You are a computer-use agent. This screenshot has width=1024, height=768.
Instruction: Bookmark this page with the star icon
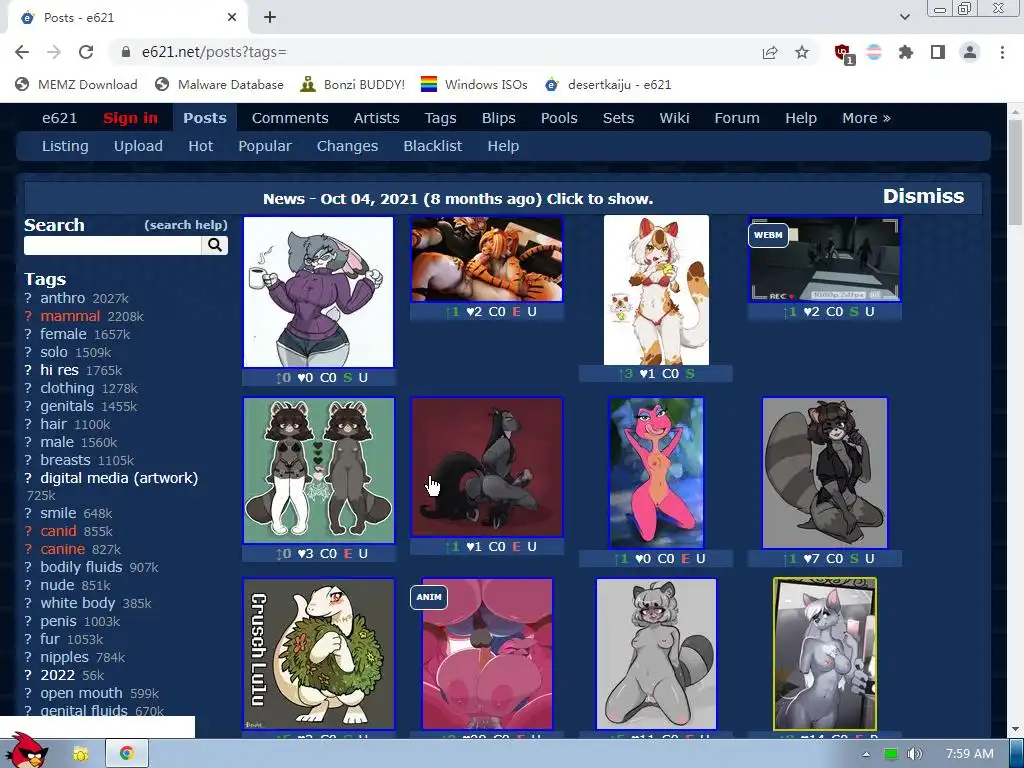(x=802, y=52)
